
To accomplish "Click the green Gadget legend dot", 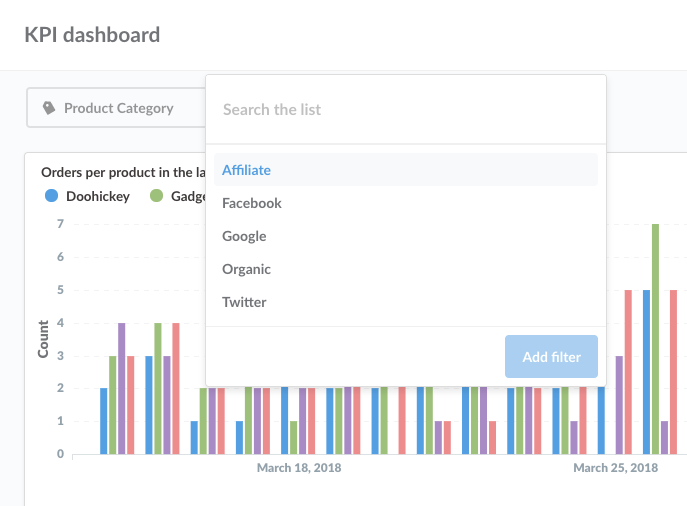I will click(156, 196).
